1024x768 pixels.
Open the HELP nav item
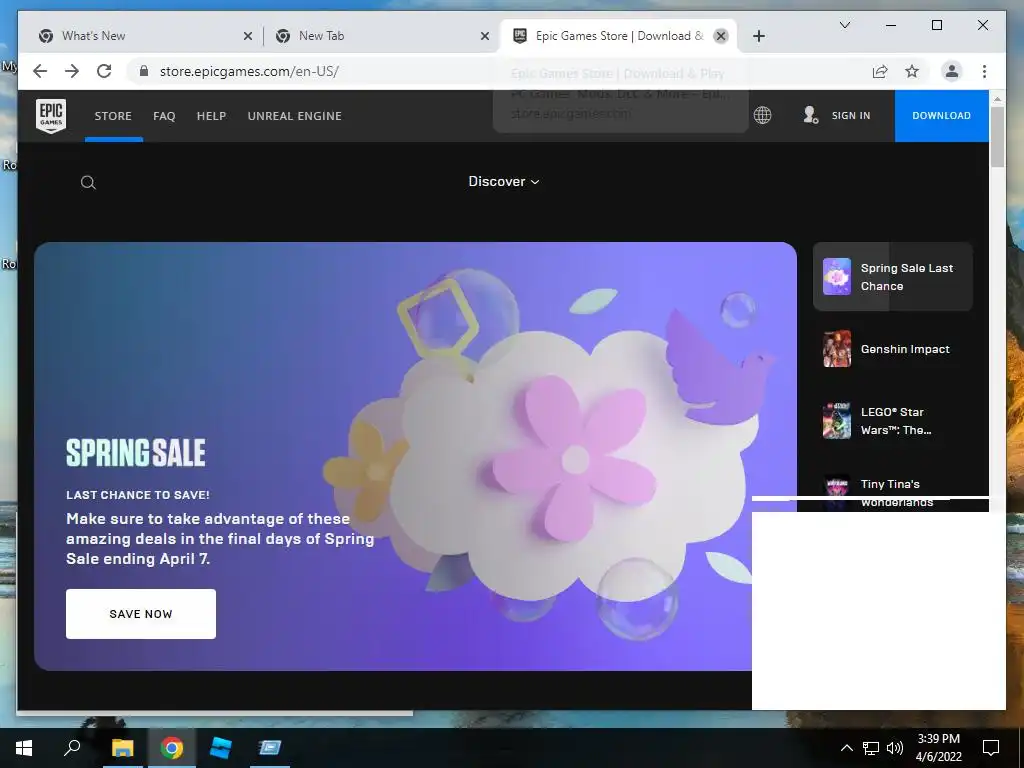(212, 116)
